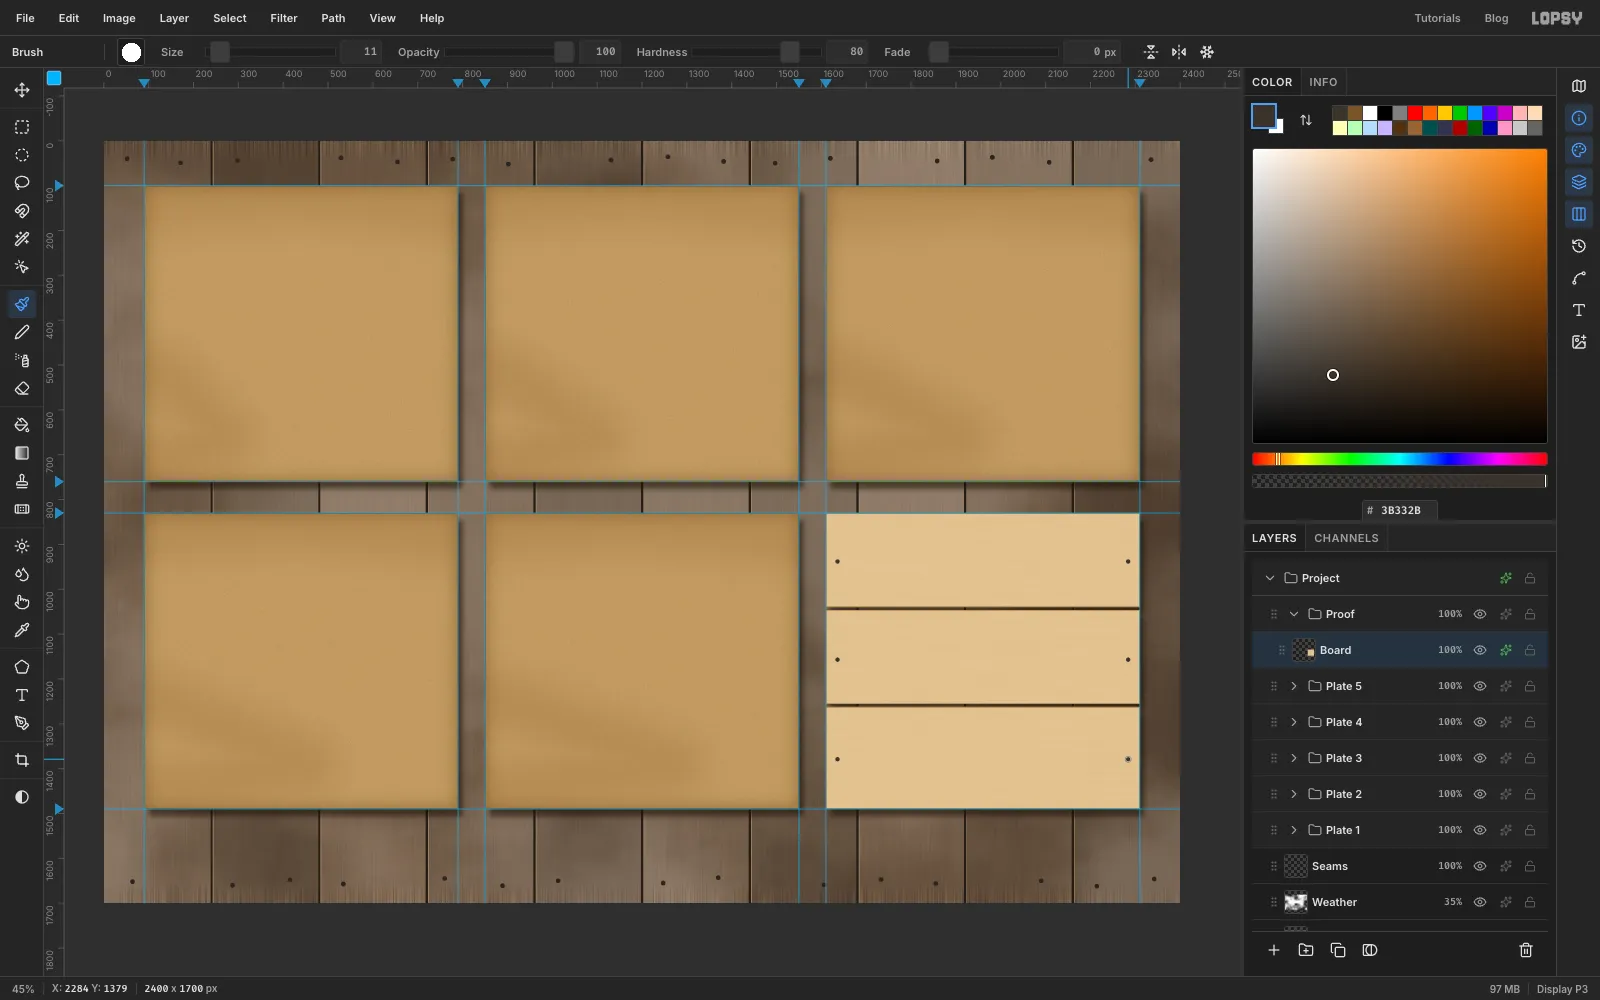Duplicate the selected layer
The height and width of the screenshot is (1000, 1600).
1338,950
